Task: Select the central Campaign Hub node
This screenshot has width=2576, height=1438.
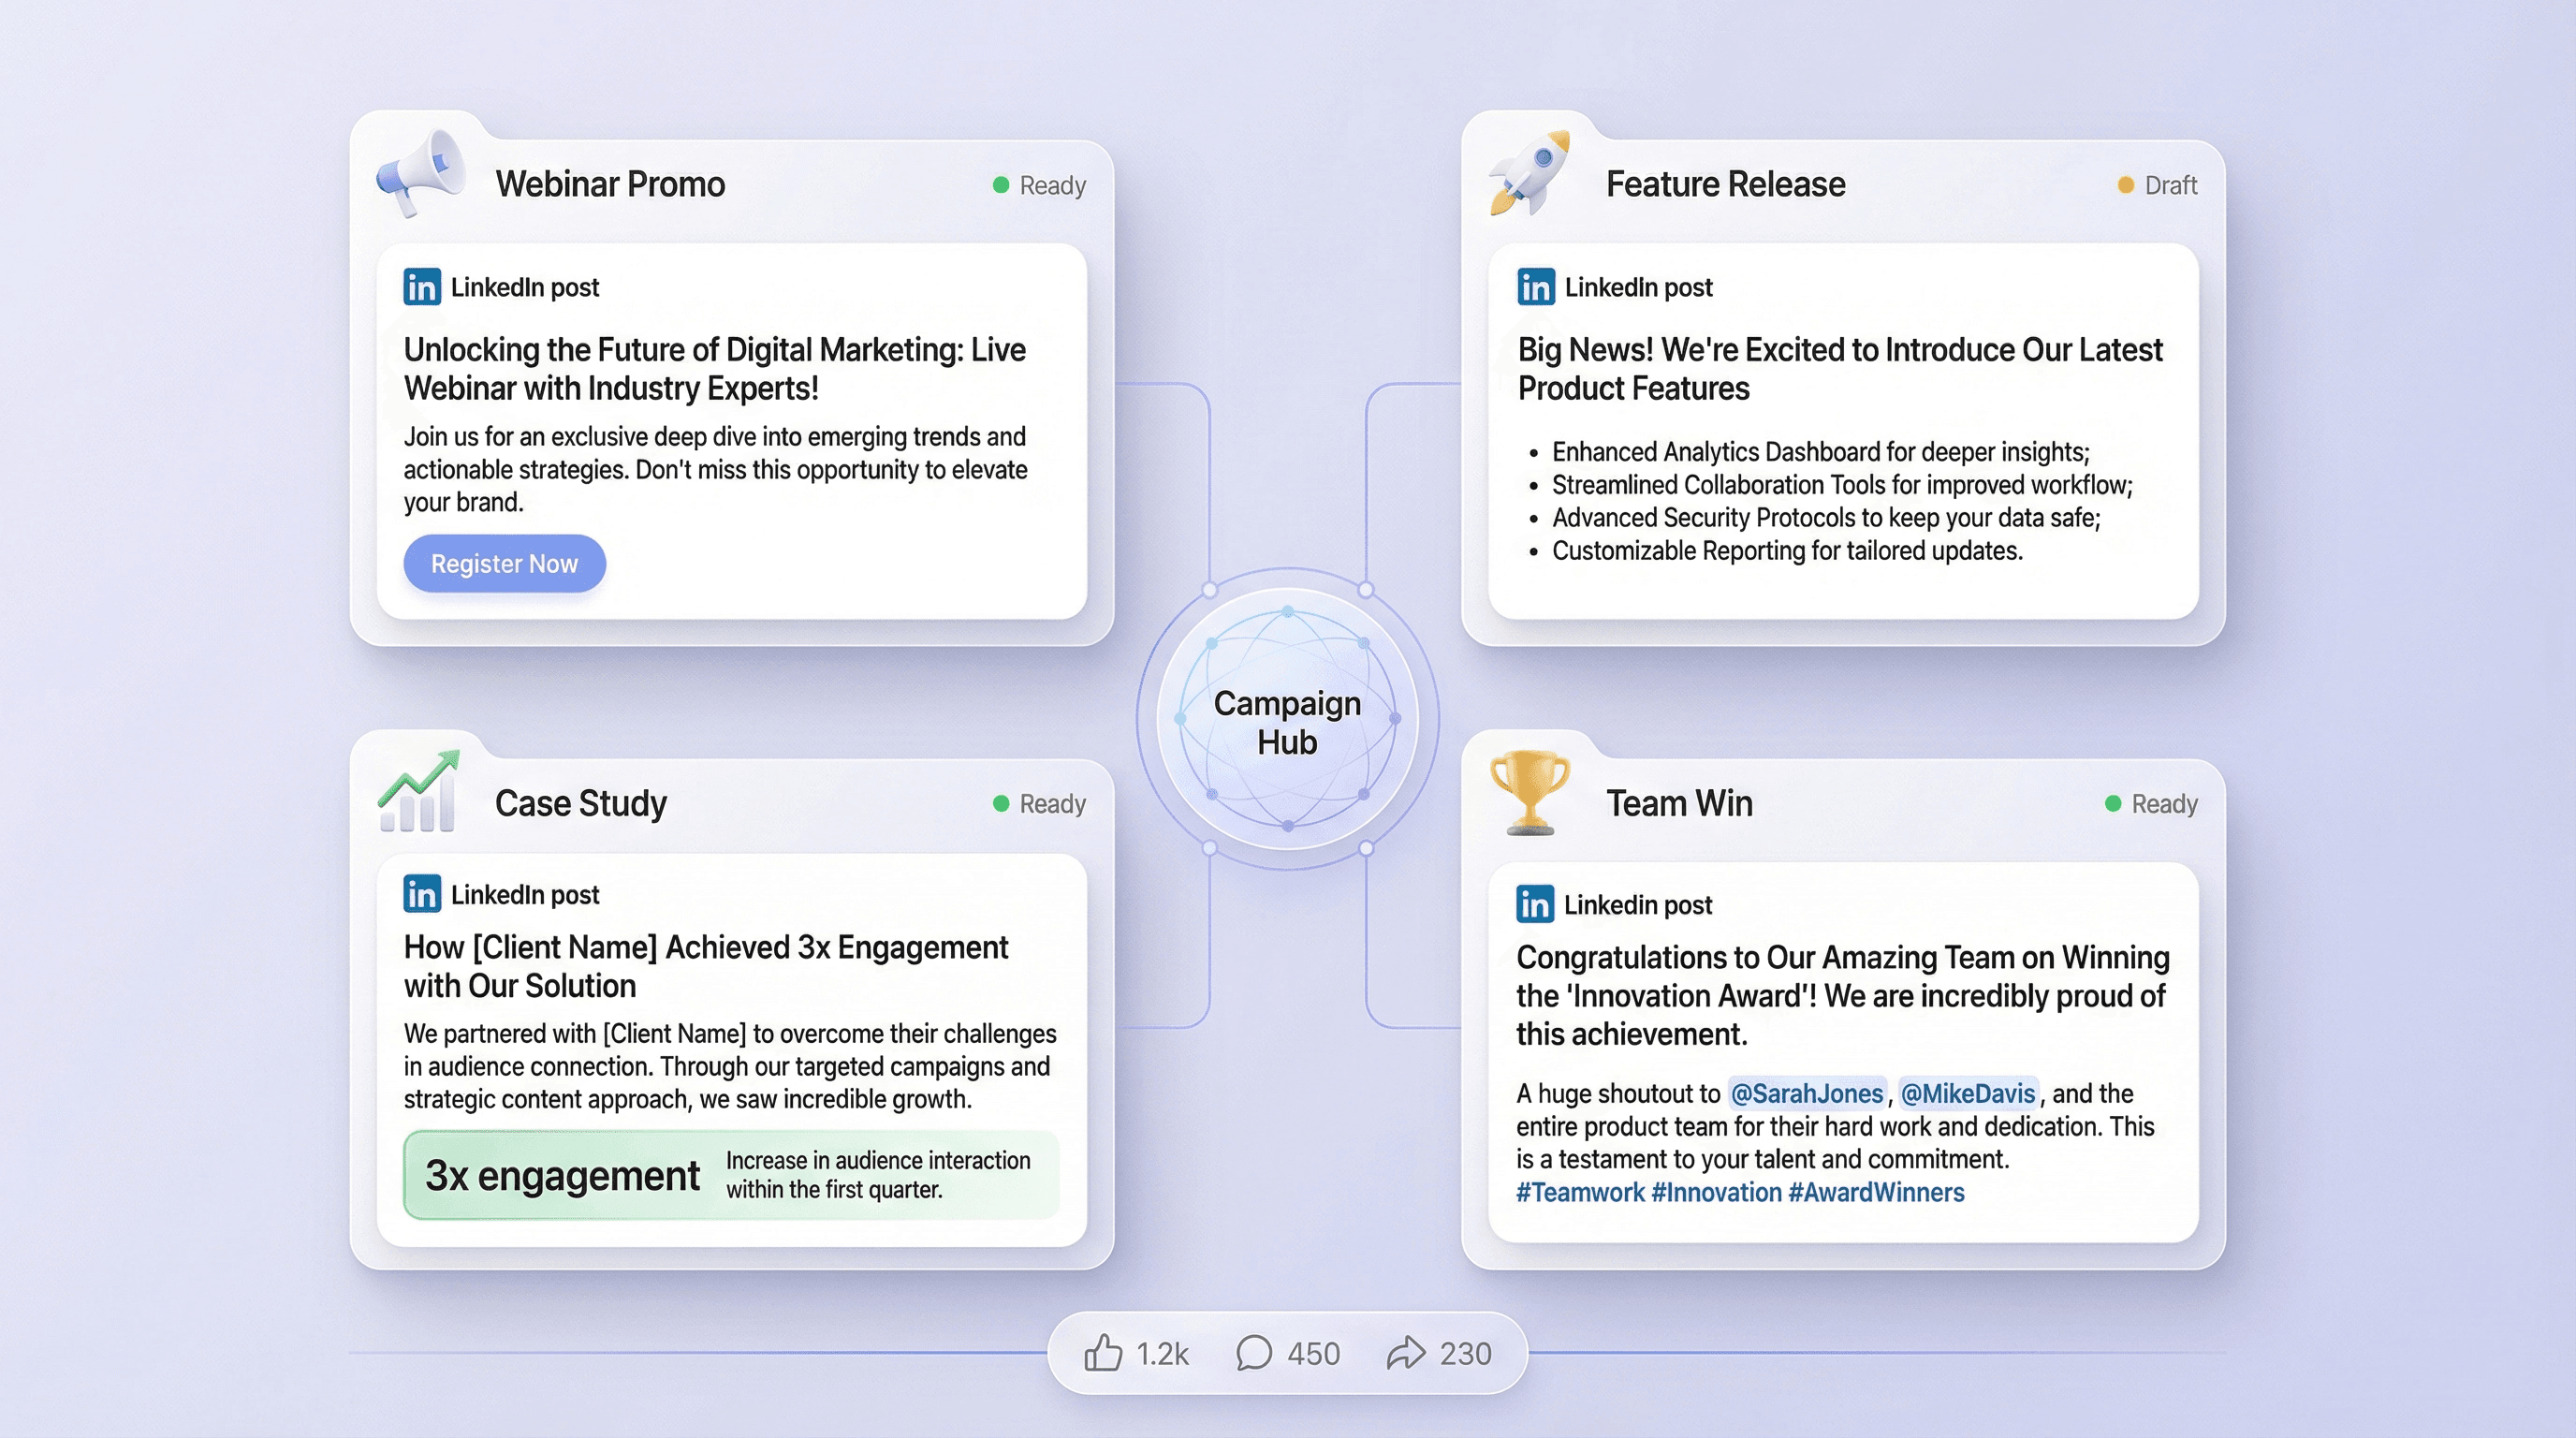Action: [x=1287, y=720]
